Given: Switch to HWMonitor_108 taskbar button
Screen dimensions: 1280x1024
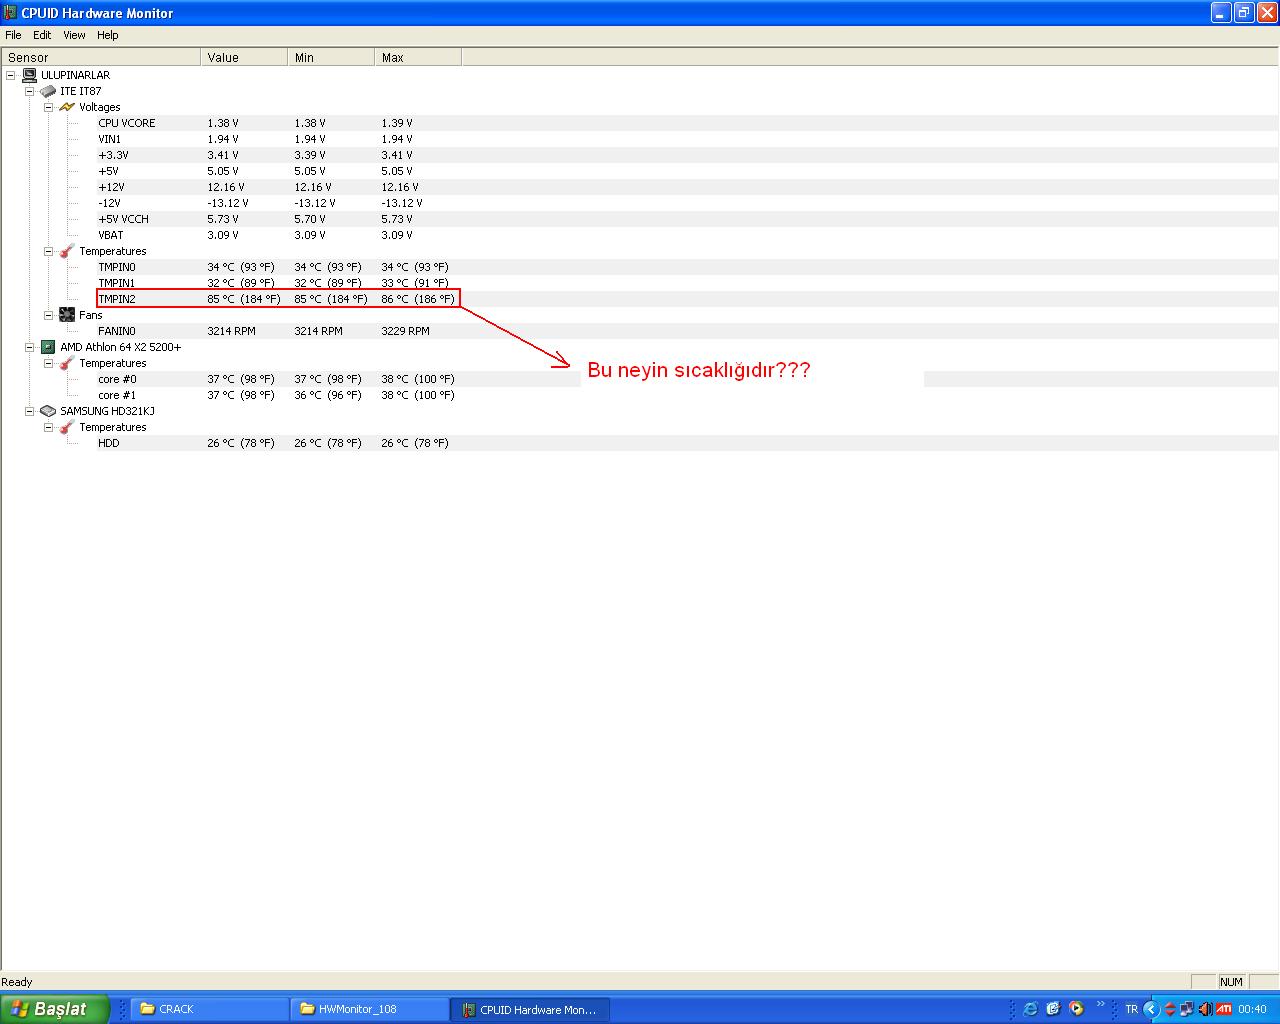Looking at the screenshot, I should pyautogui.click(x=370, y=1009).
